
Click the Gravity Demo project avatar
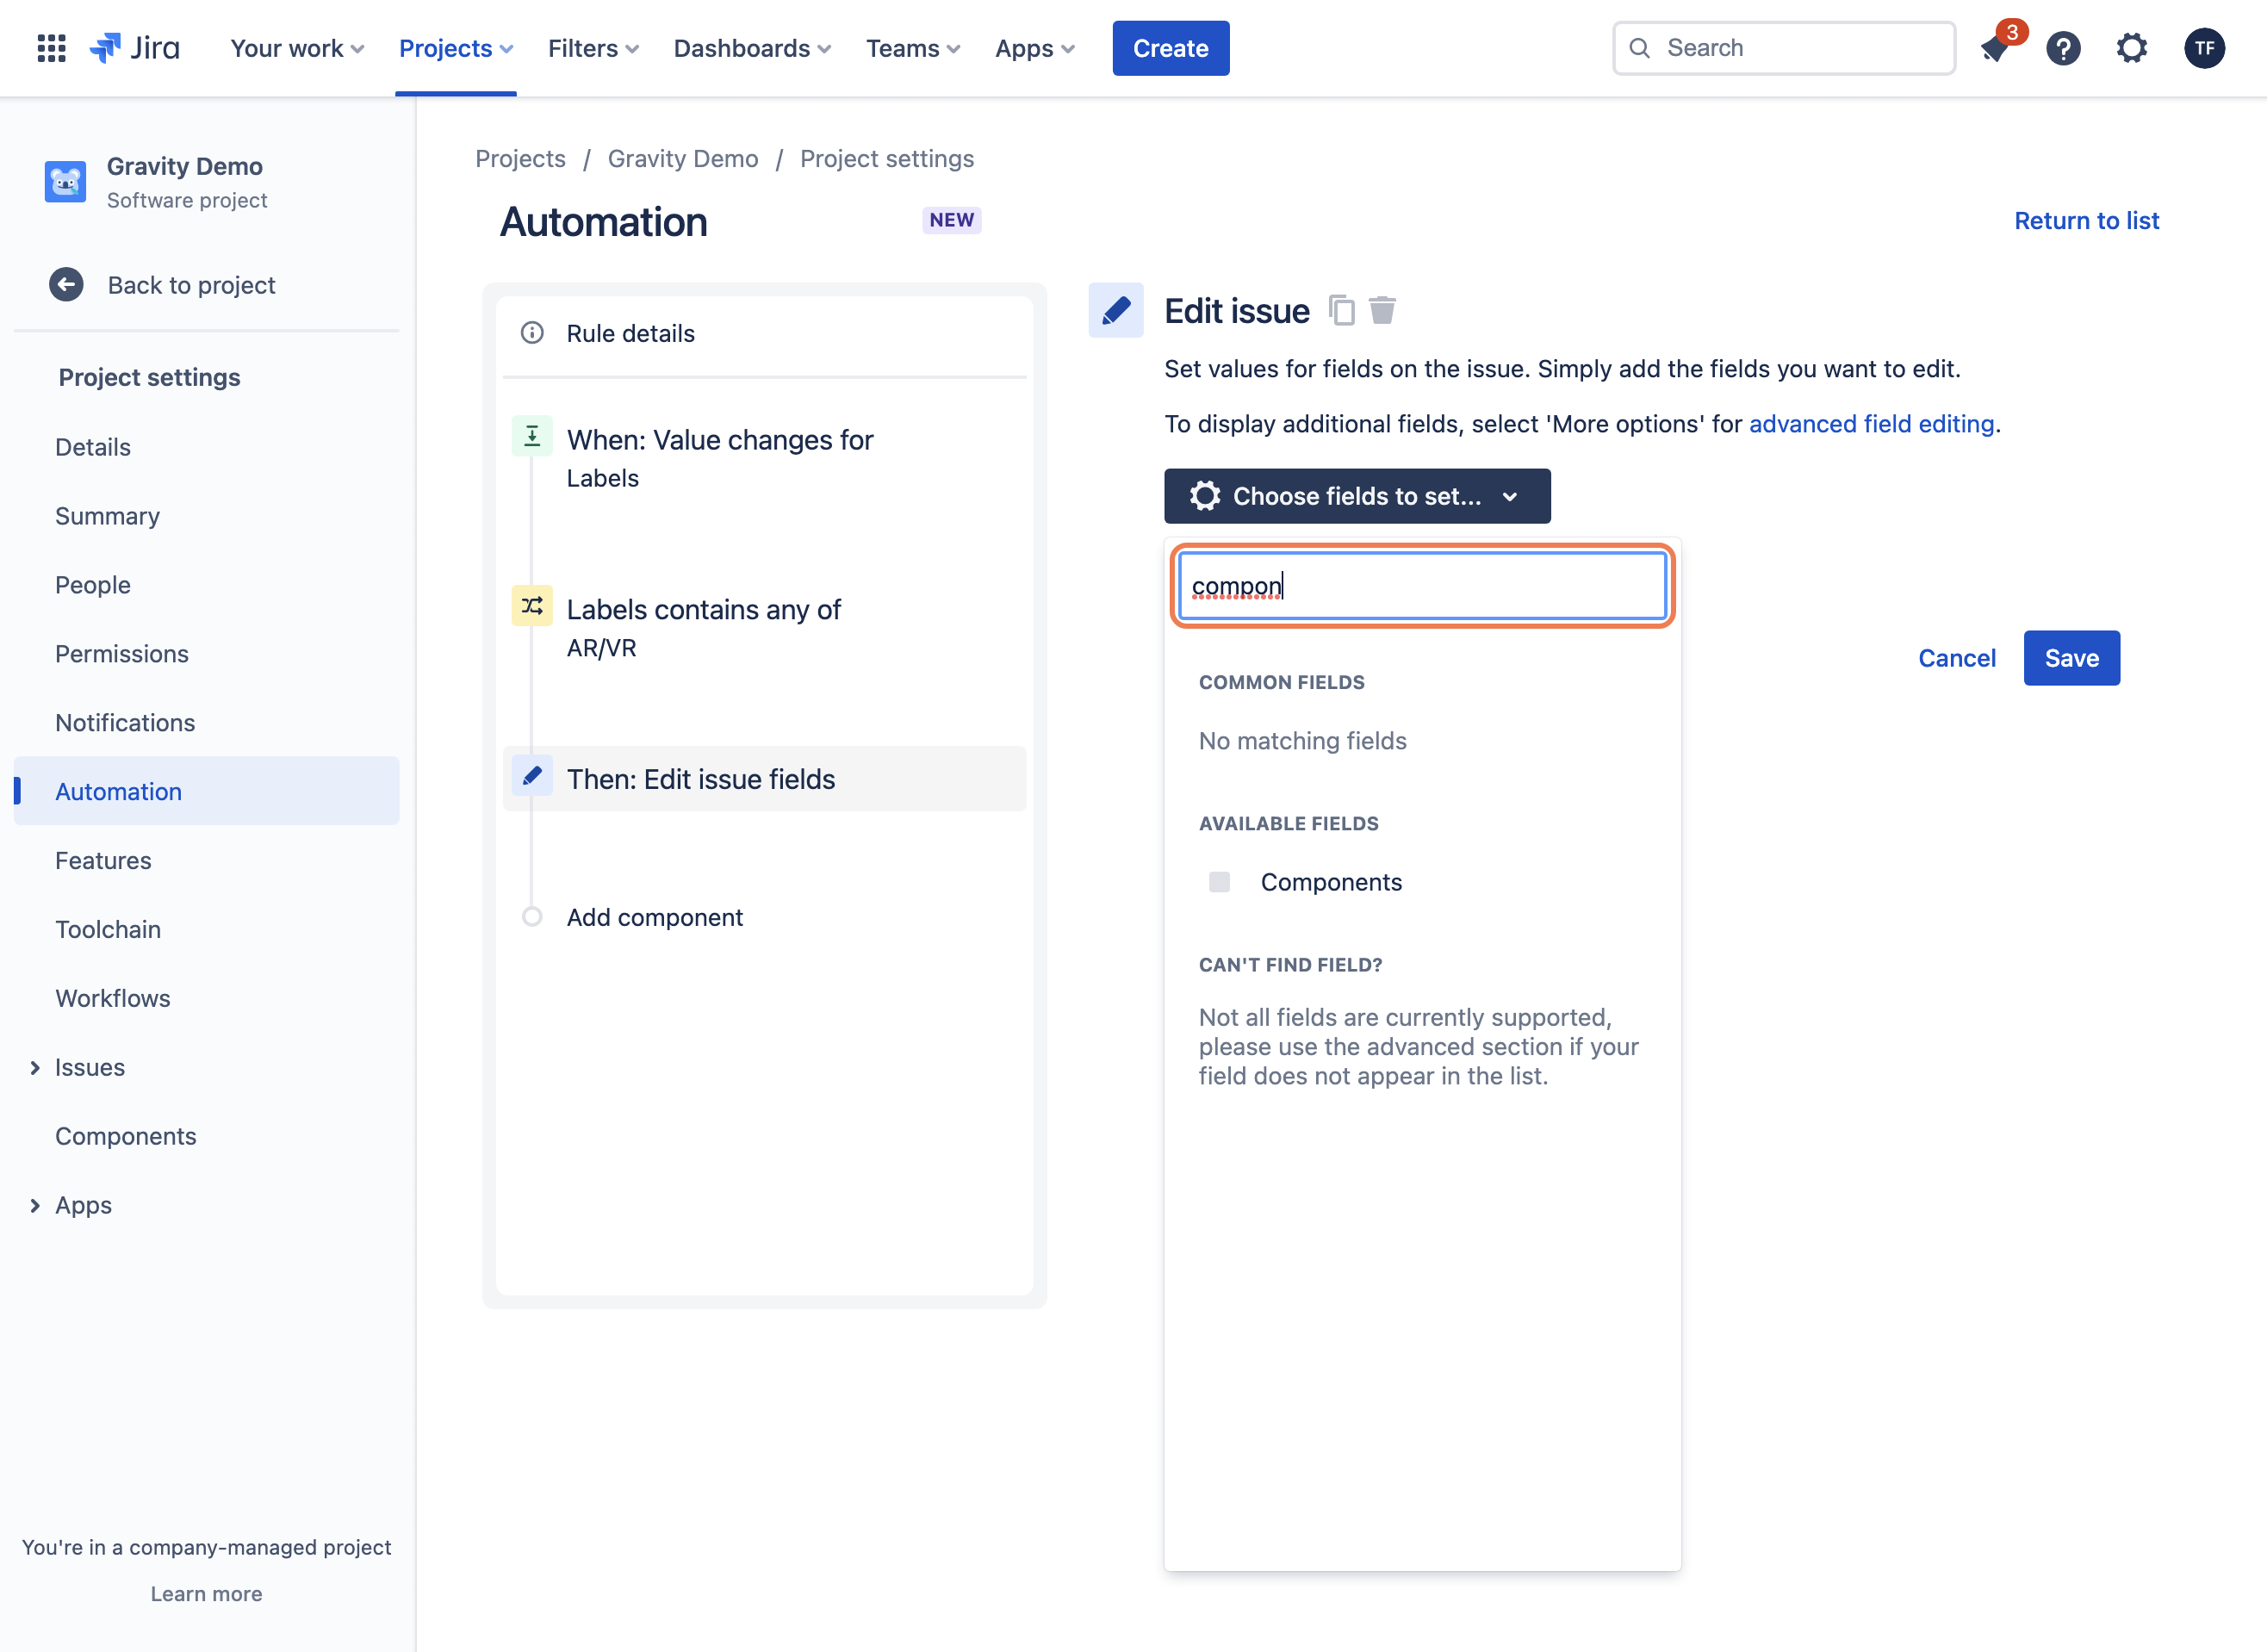point(65,182)
